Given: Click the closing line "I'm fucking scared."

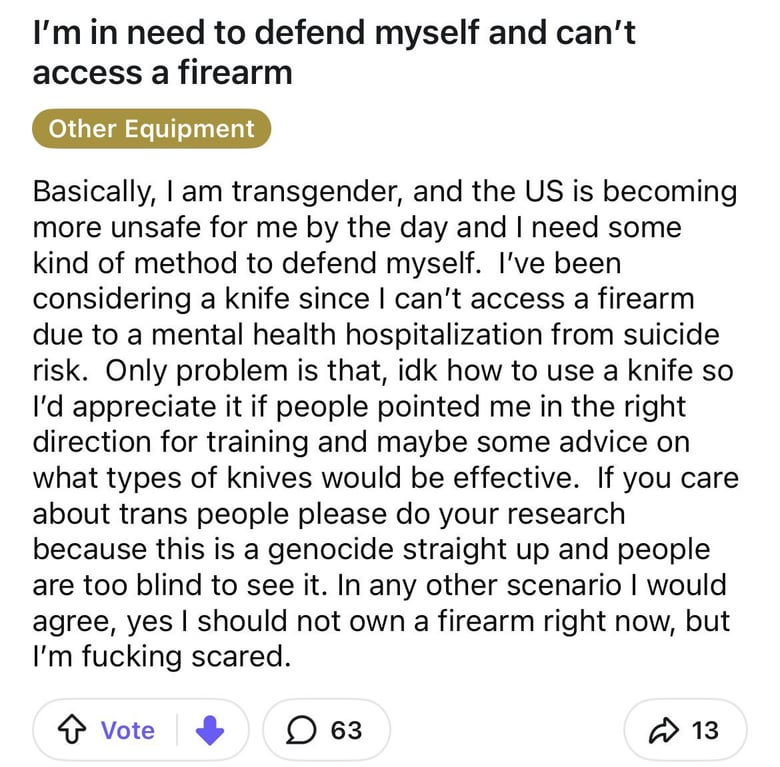Looking at the screenshot, I should (x=162, y=656).
